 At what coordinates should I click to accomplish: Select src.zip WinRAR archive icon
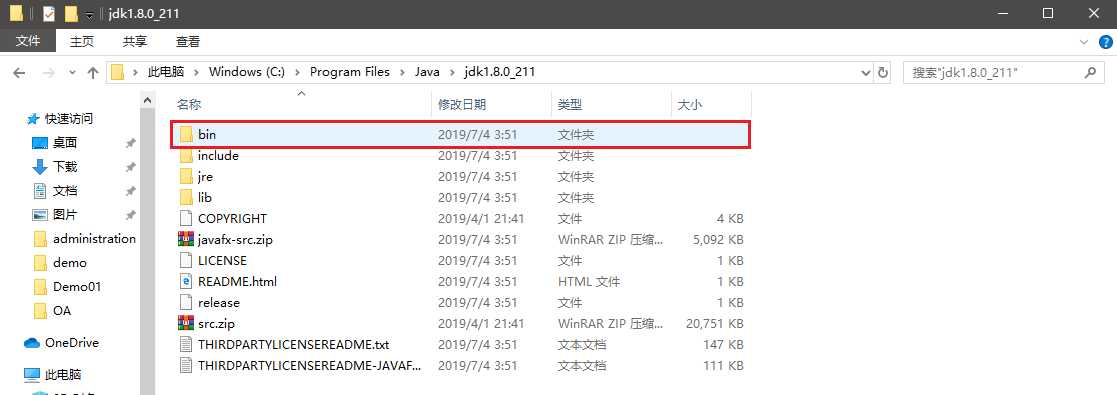186,324
